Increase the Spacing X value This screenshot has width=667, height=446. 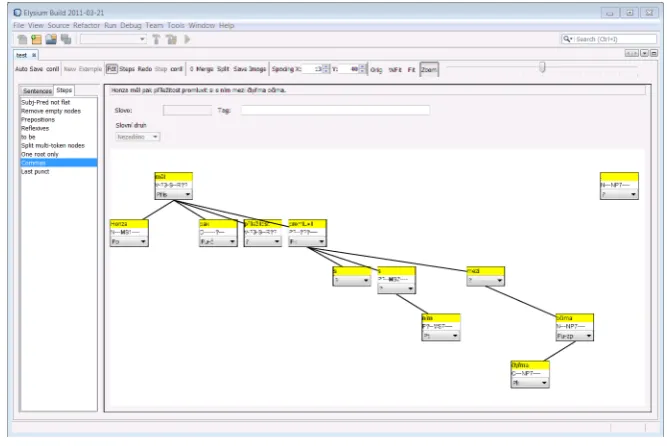coord(326,67)
